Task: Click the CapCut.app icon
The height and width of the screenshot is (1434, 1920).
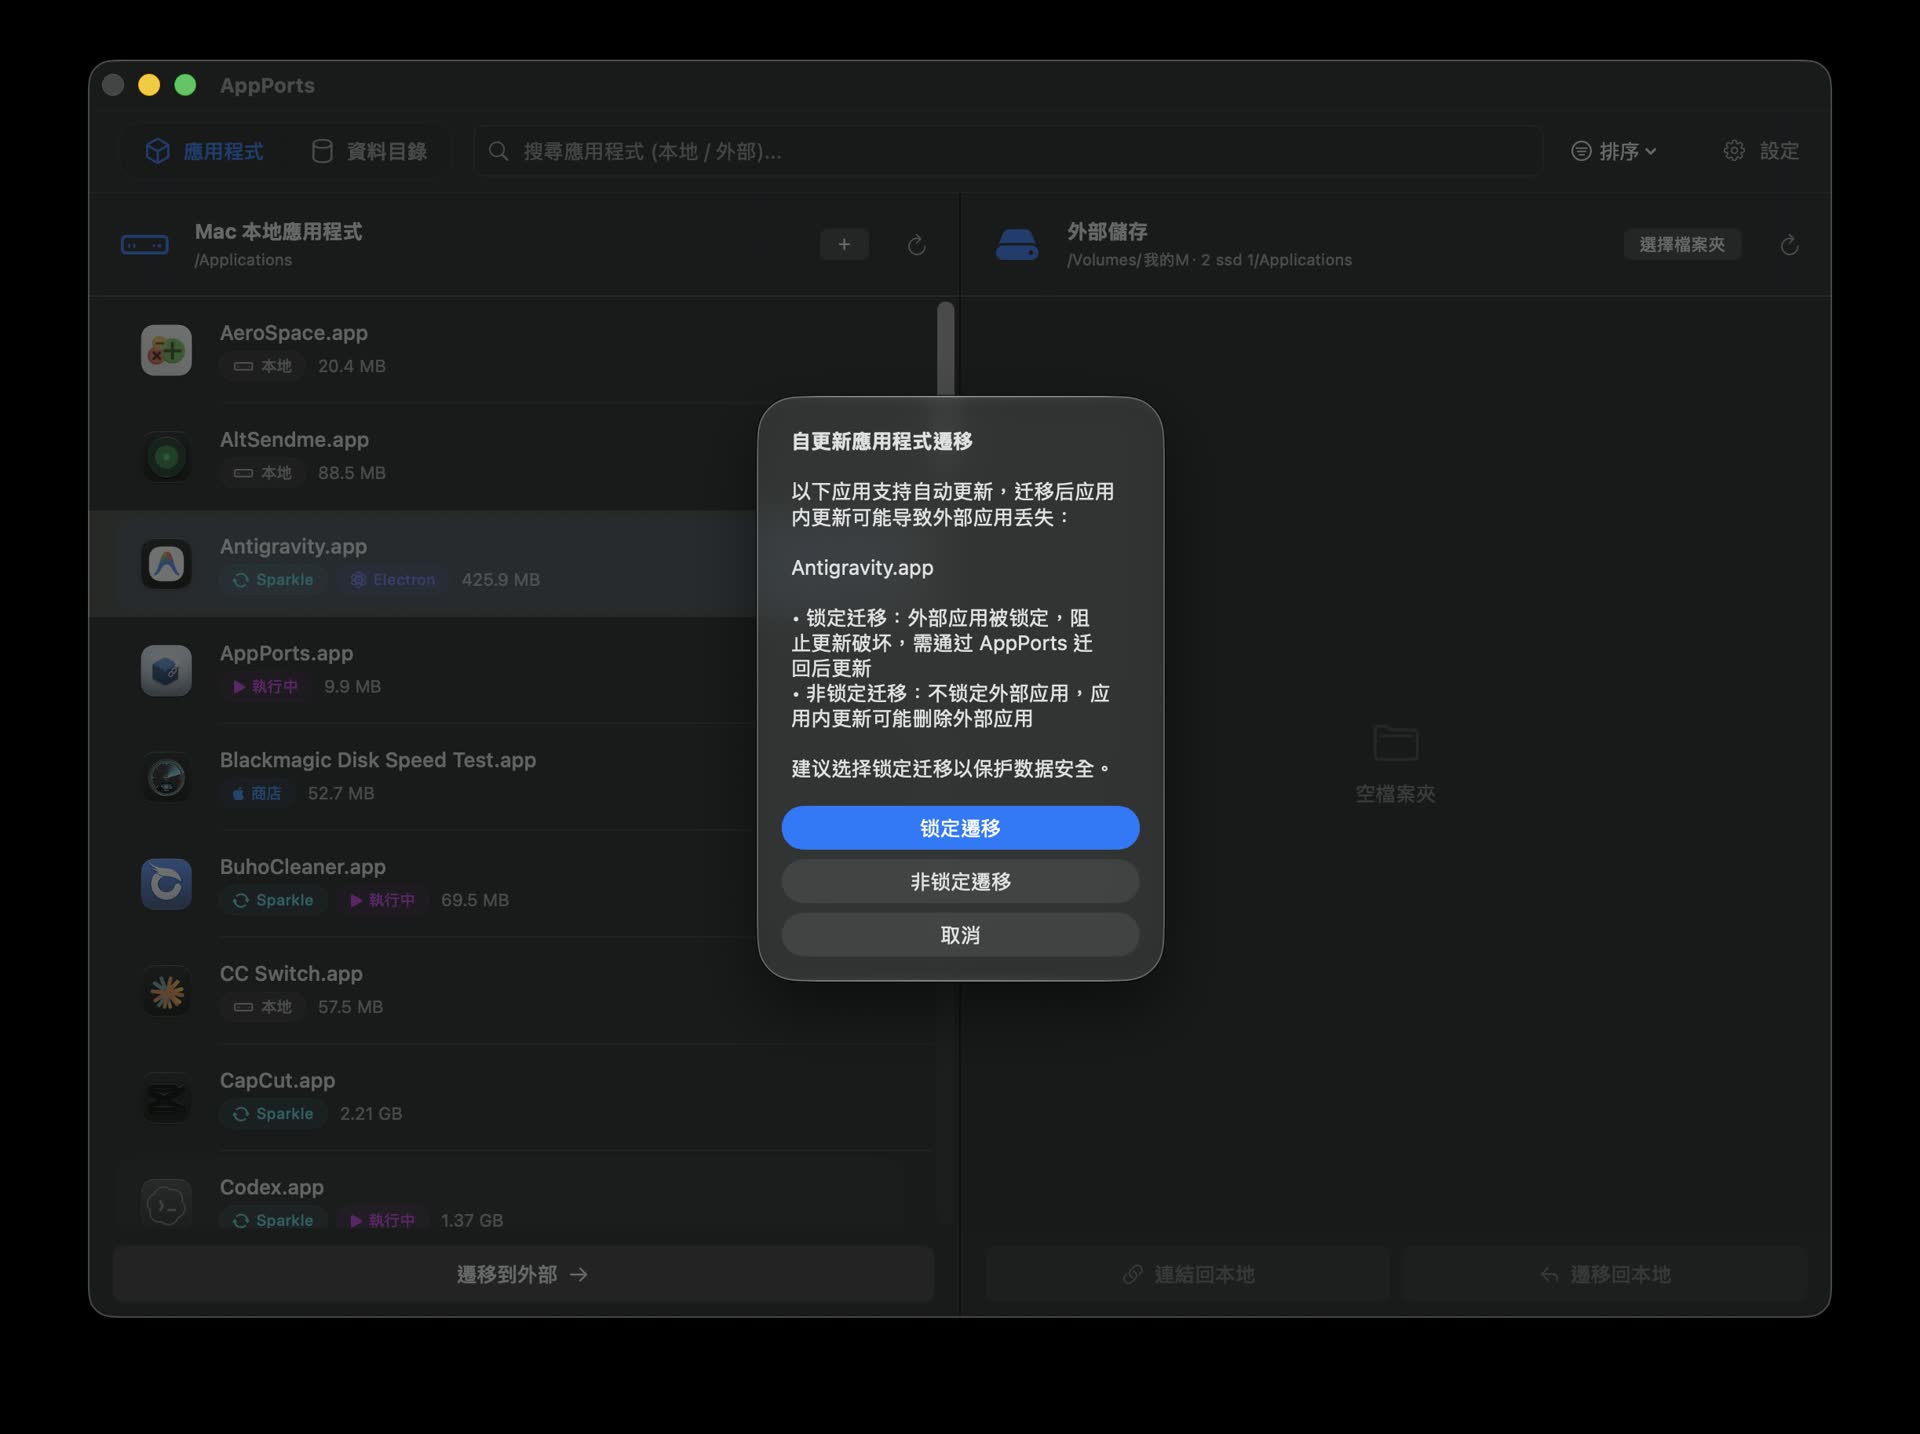Action: point(166,1098)
